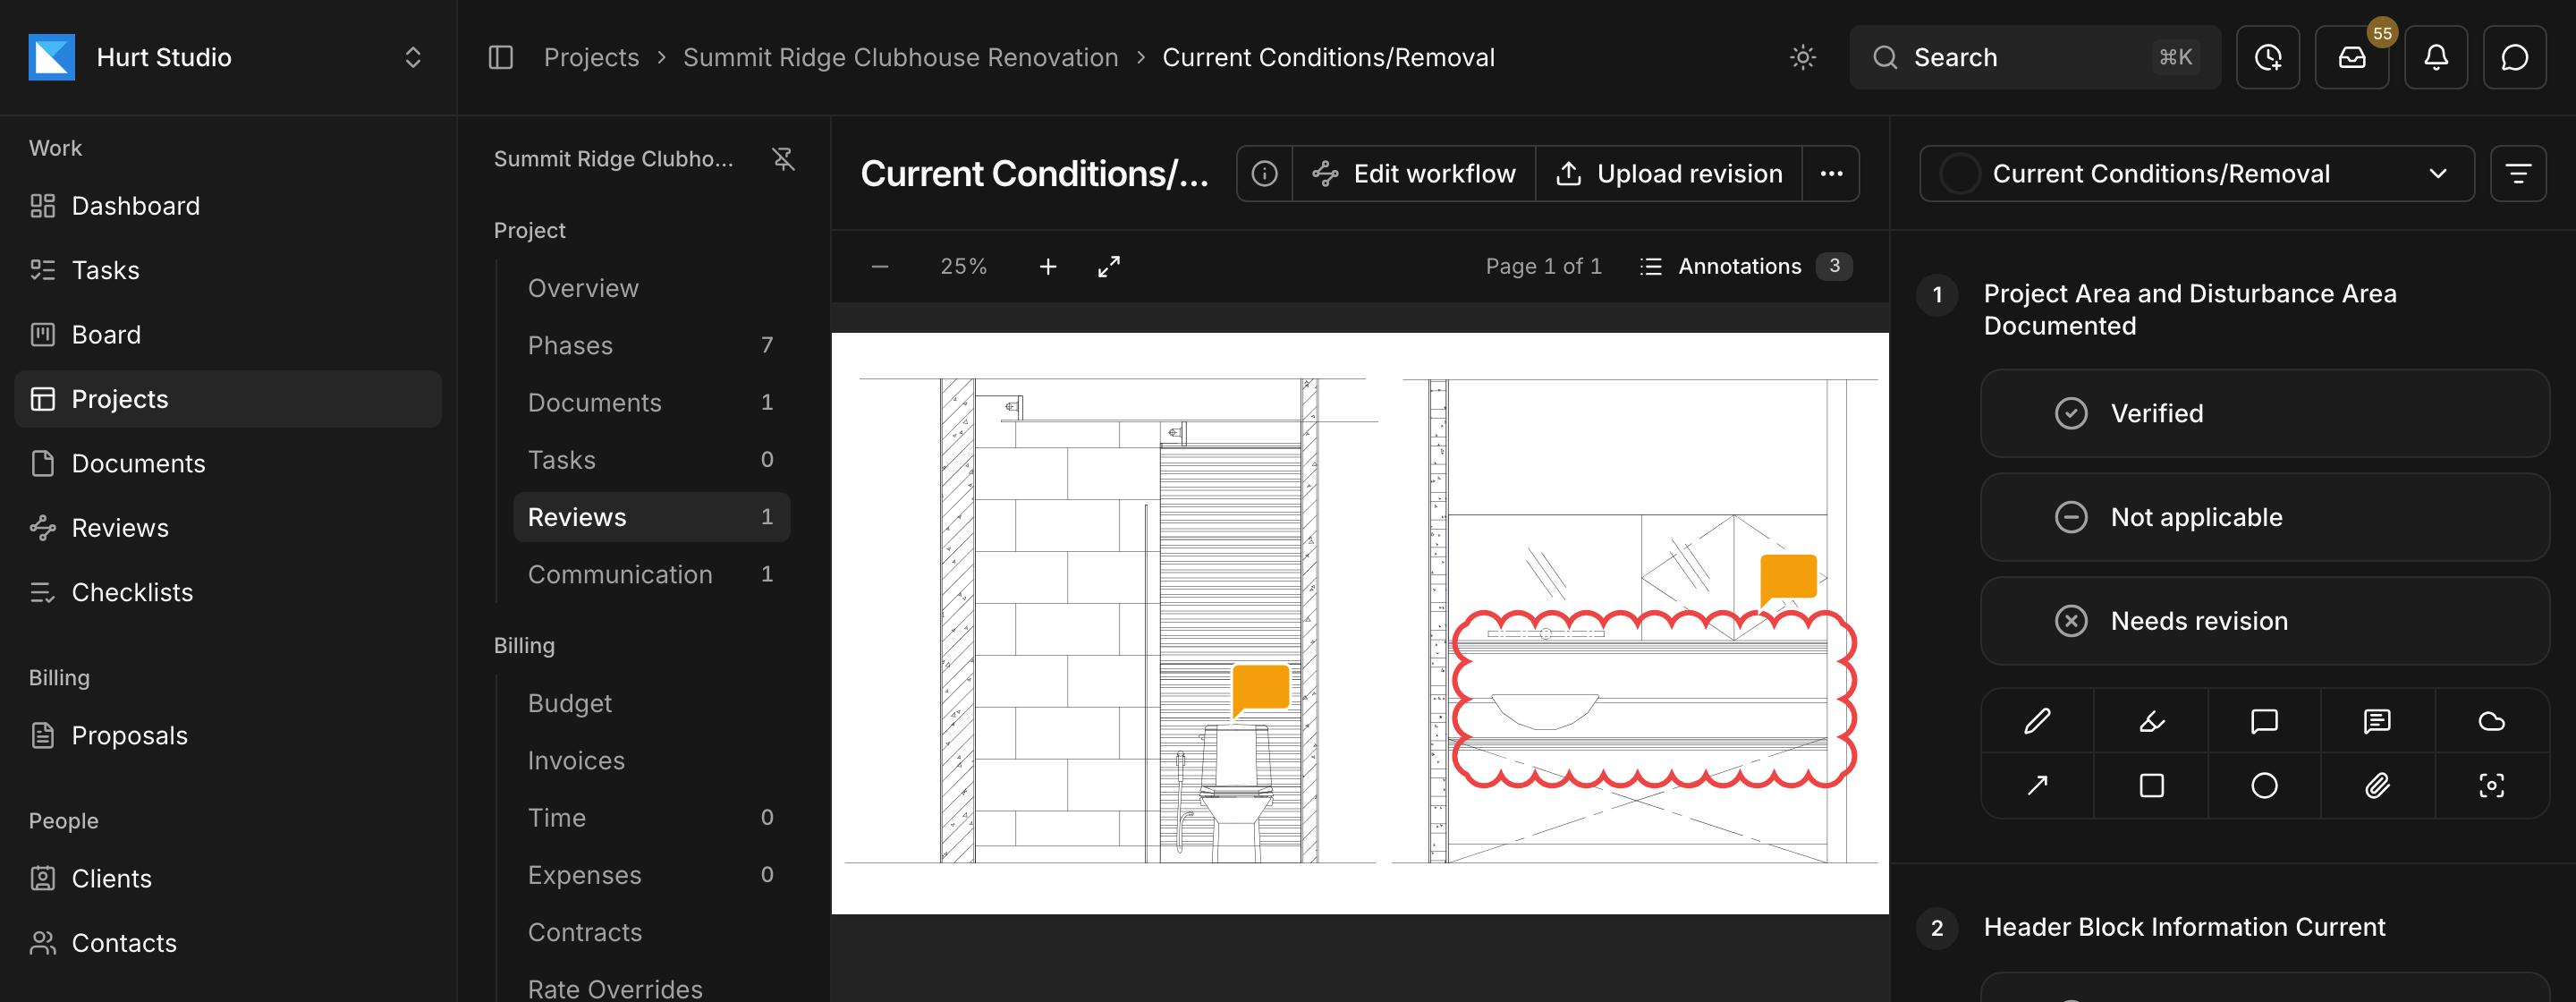Image resolution: width=2576 pixels, height=1002 pixels.
Task: Click the Hurt Studio logo
Action: pyautogui.click(x=52, y=57)
